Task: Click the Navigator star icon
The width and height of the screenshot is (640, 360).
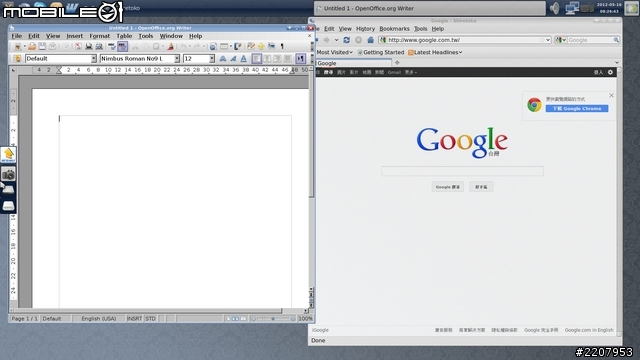Action: pyautogui.click(x=261, y=47)
